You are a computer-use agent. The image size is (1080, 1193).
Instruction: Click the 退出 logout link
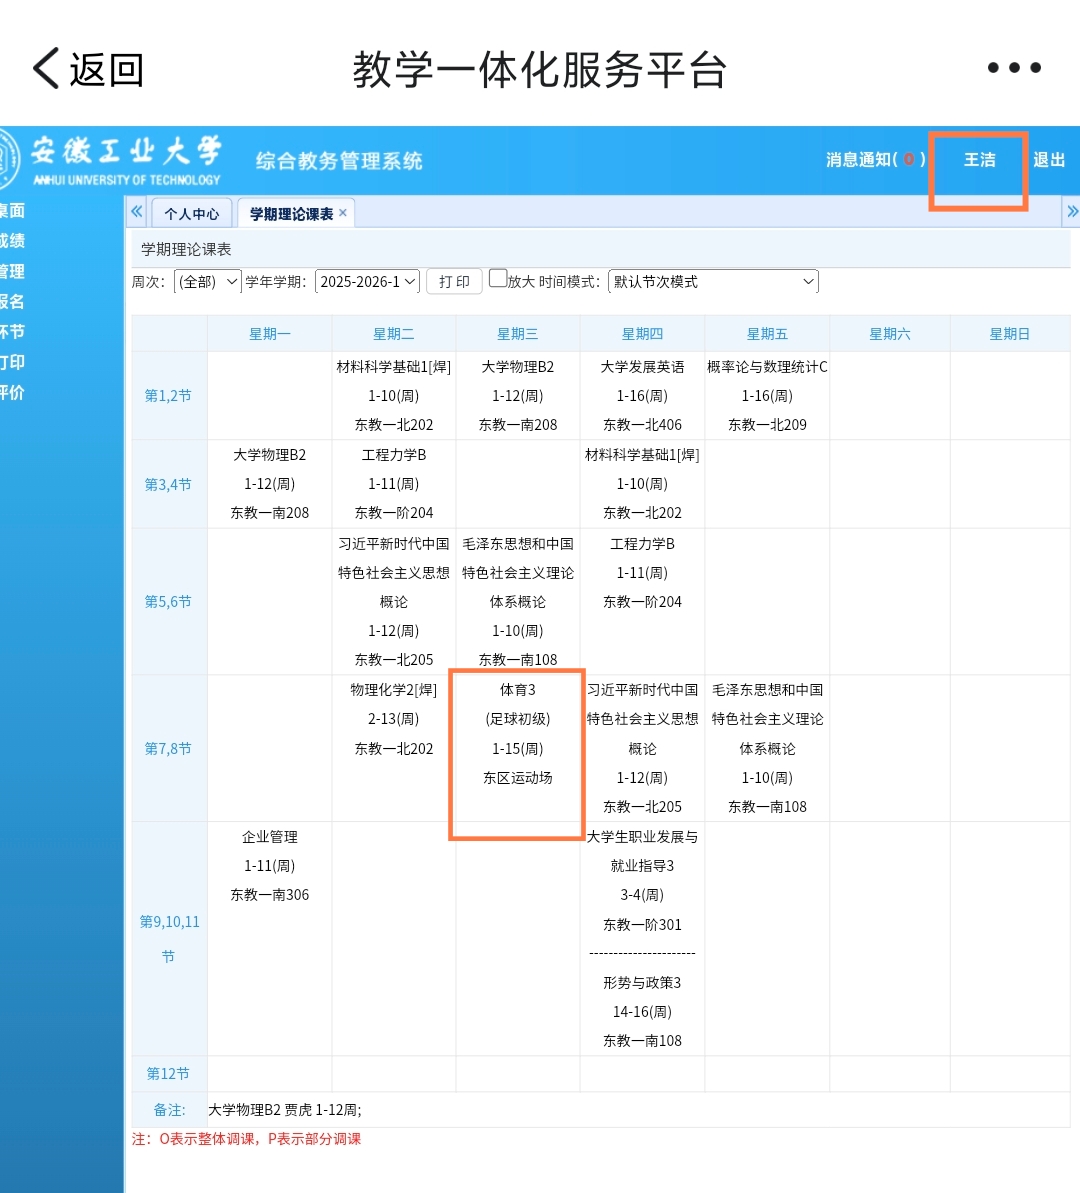pos(1049,160)
